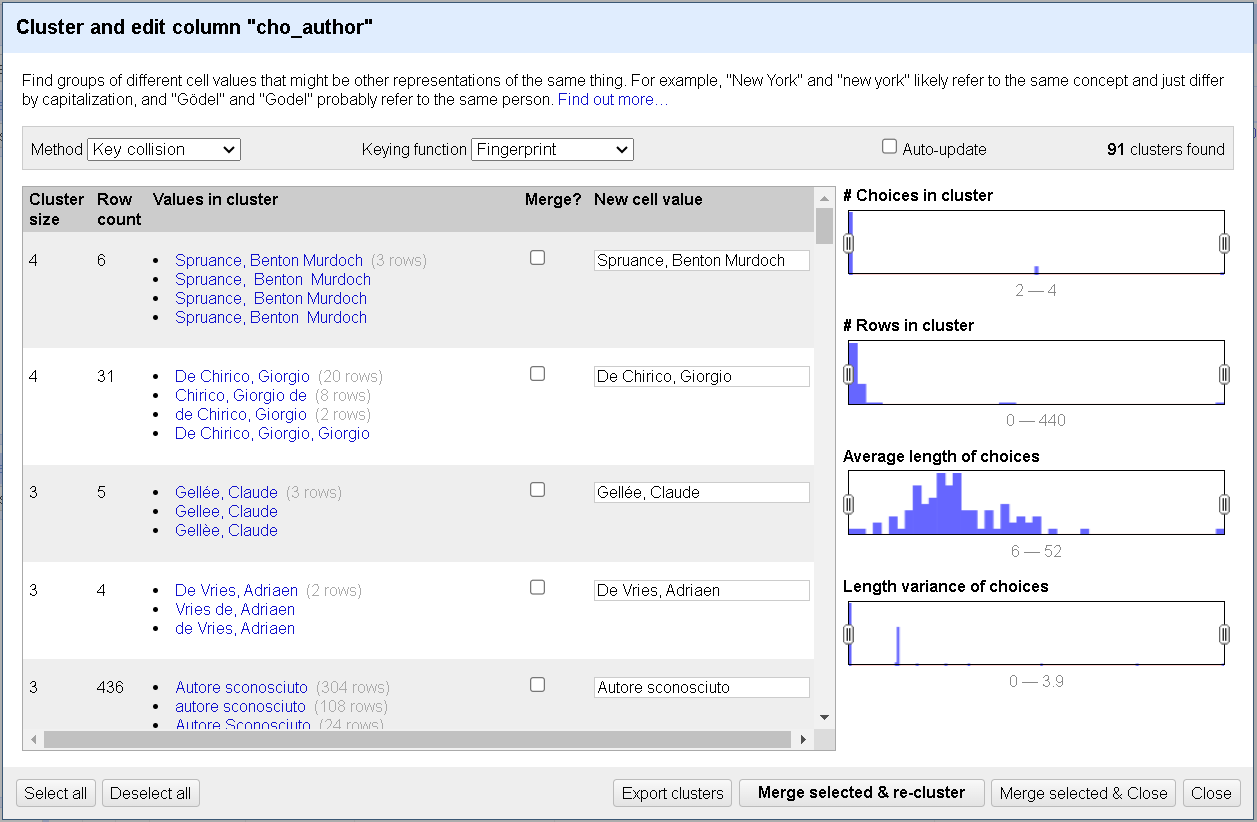Enable the Auto-update checkbox
This screenshot has height=822, width=1257.
pyautogui.click(x=889, y=146)
